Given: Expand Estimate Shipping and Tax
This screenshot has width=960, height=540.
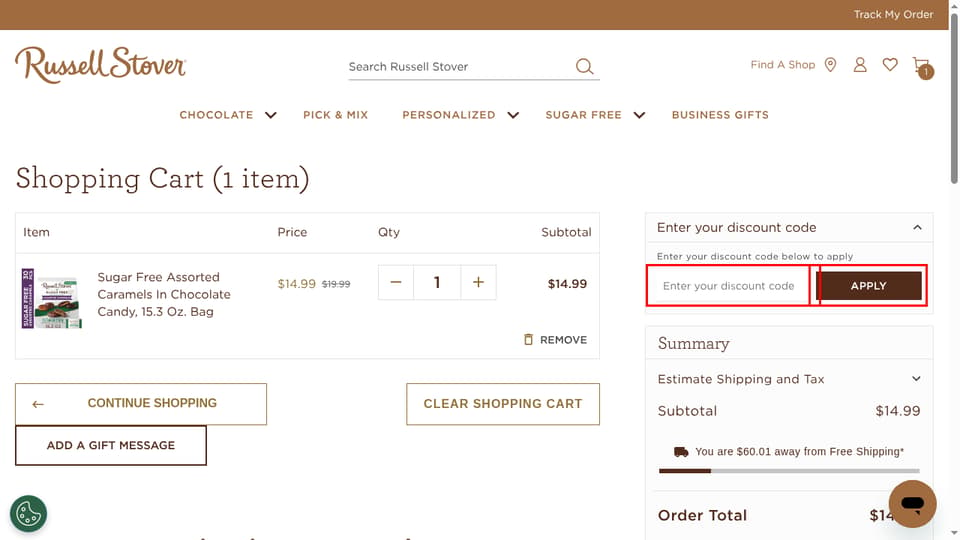Looking at the screenshot, I should (x=916, y=378).
